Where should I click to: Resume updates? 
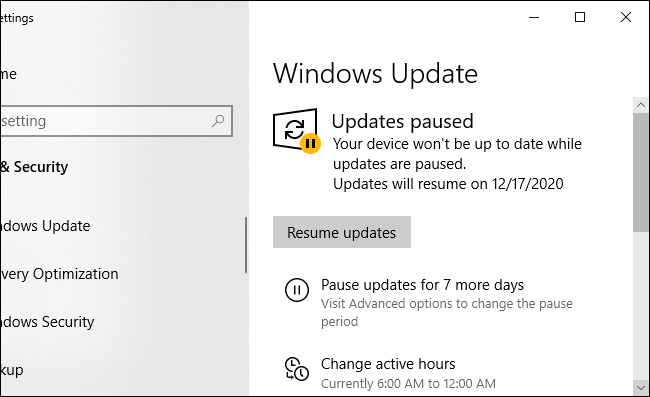tap(342, 232)
